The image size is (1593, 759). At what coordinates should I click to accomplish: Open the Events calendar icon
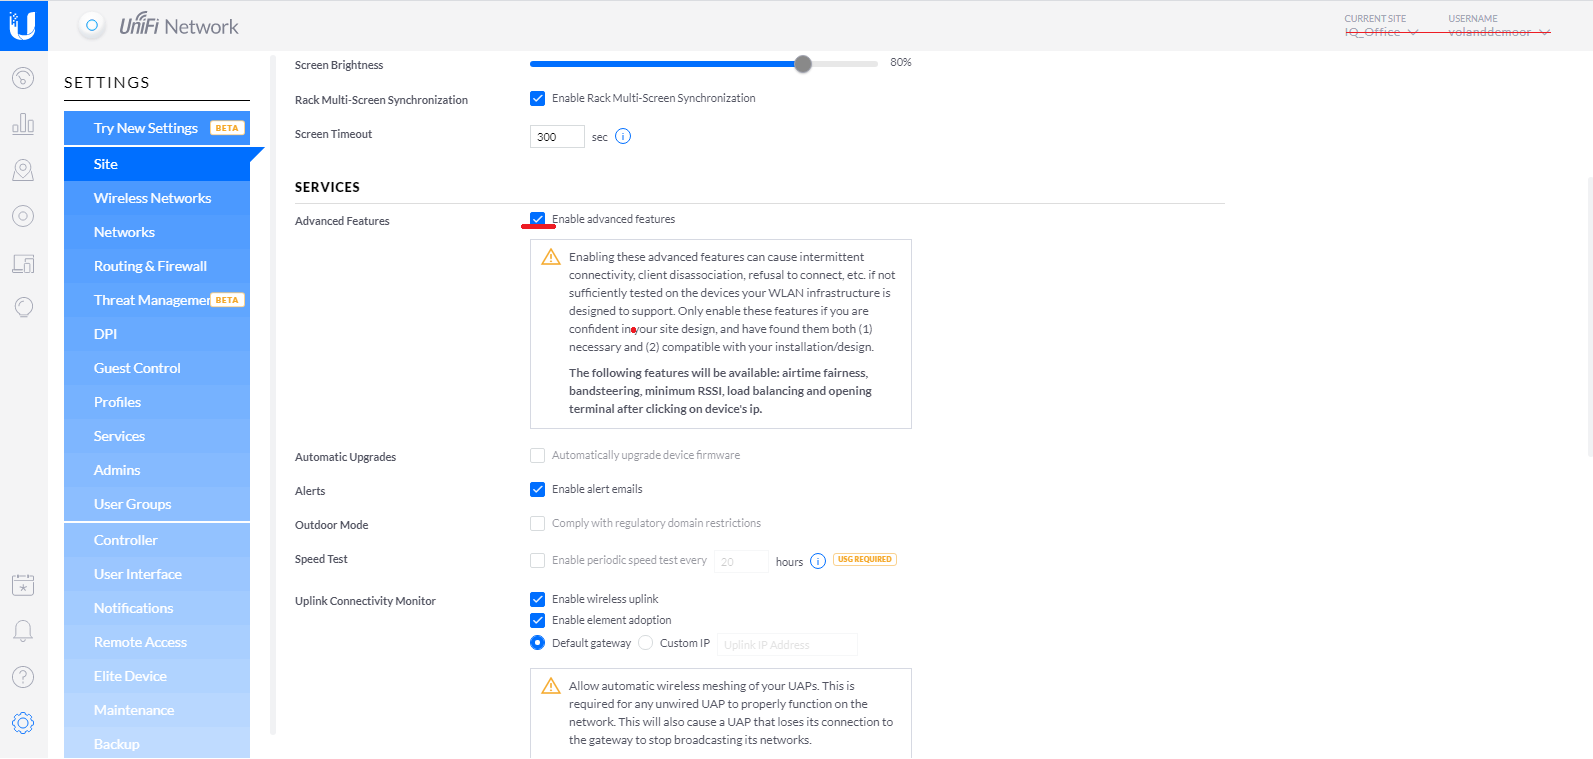tap(23, 585)
